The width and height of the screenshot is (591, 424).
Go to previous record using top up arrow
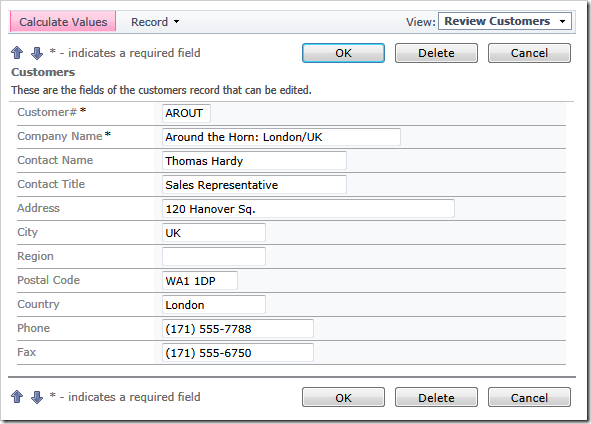click(x=17, y=53)
